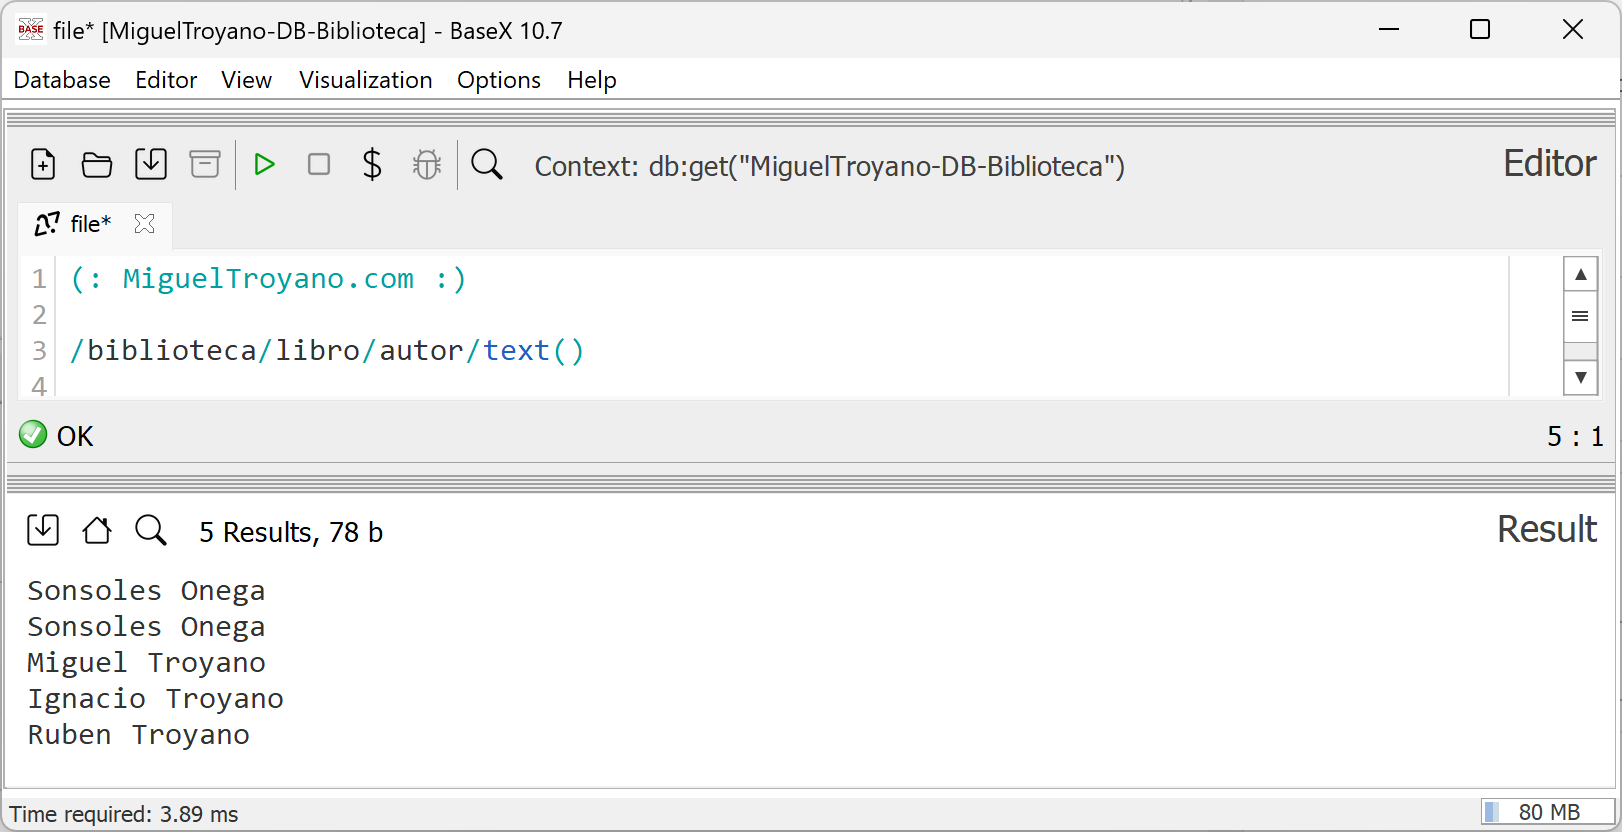Open external variables dollar icon
This screenshot has width=1622, height=832.
tap(372, 164)
